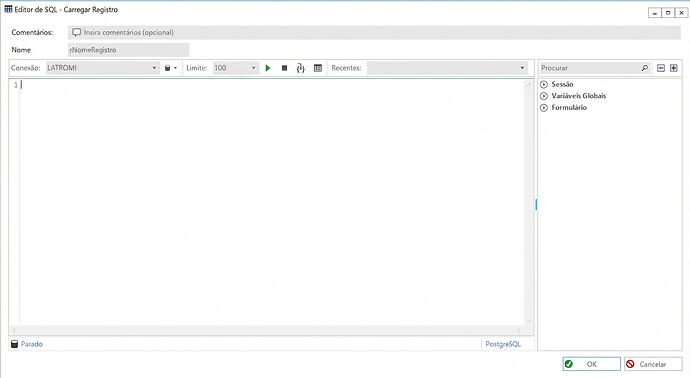Click the database icon next to the connection
This screenshot has width=690, height=378.
click(x=167, y=68)
